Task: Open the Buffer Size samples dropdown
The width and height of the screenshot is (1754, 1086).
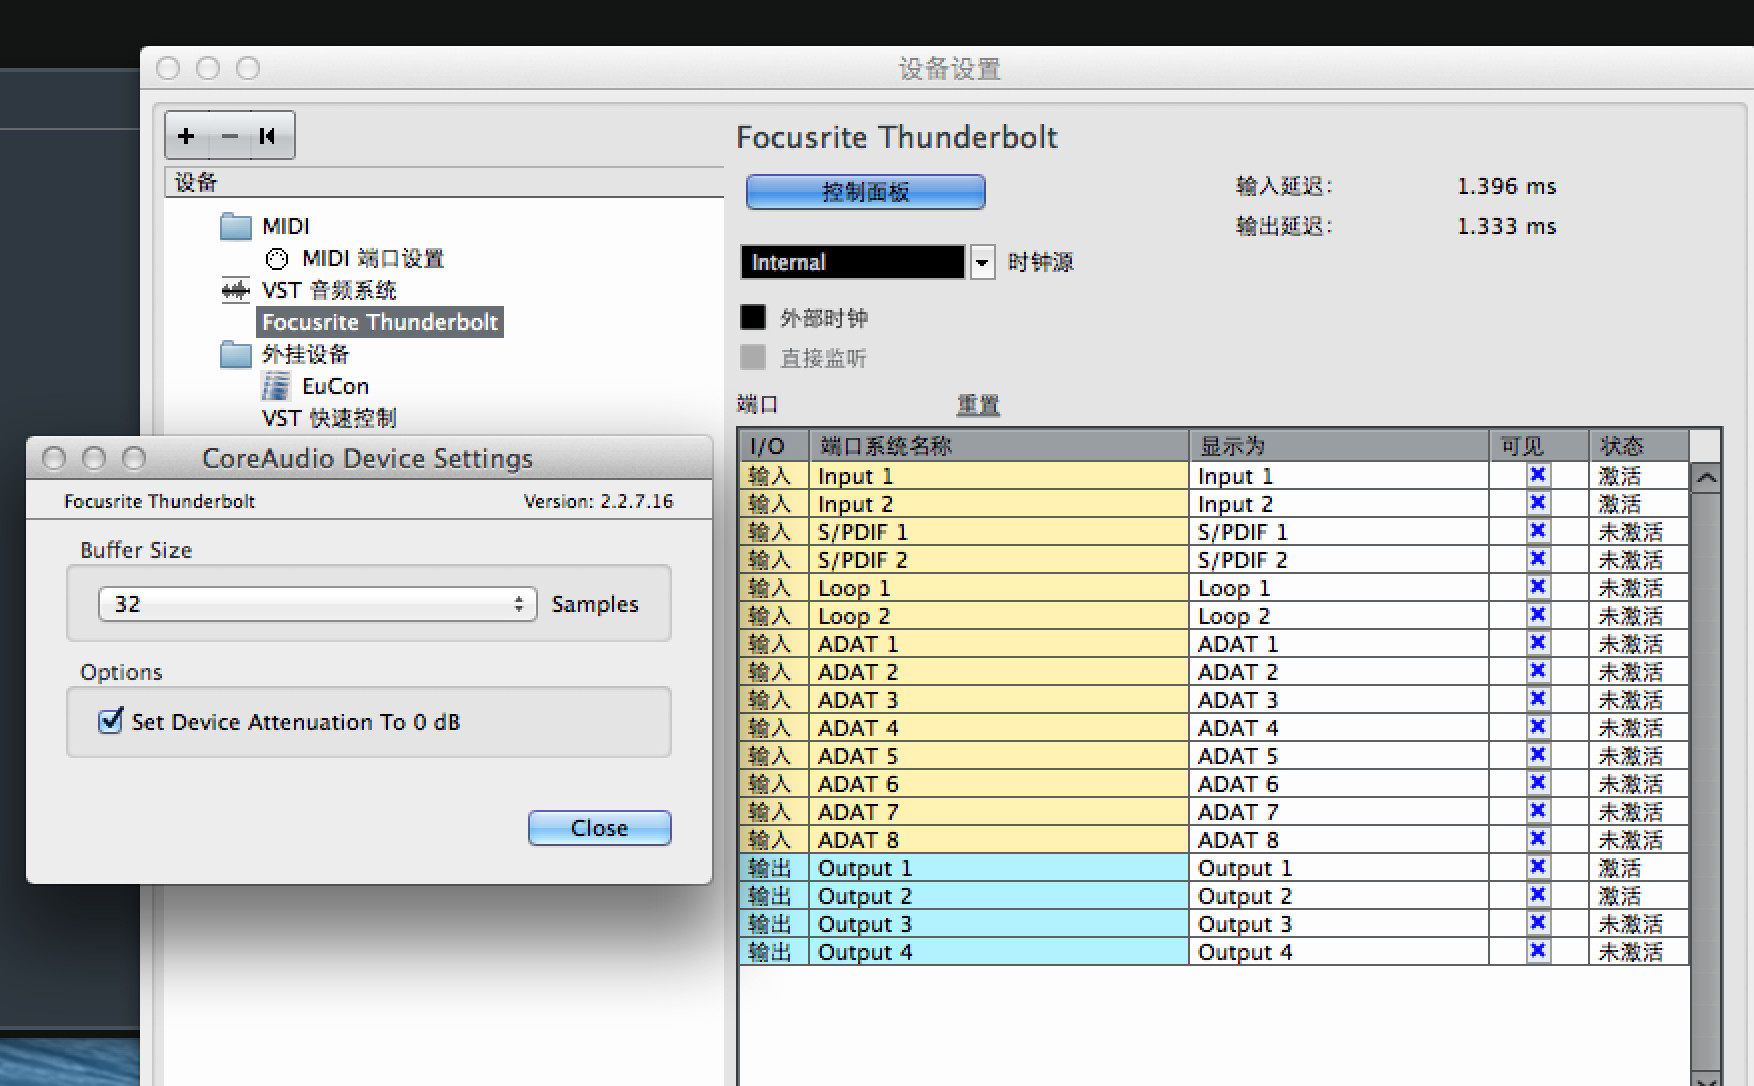Action: coord(317,604)
